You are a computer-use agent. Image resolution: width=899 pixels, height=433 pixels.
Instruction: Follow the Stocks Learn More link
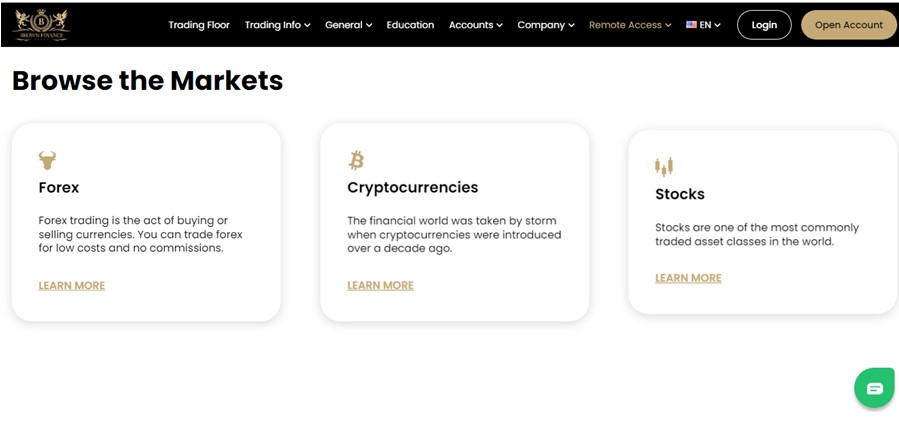[x=688, y=278]
